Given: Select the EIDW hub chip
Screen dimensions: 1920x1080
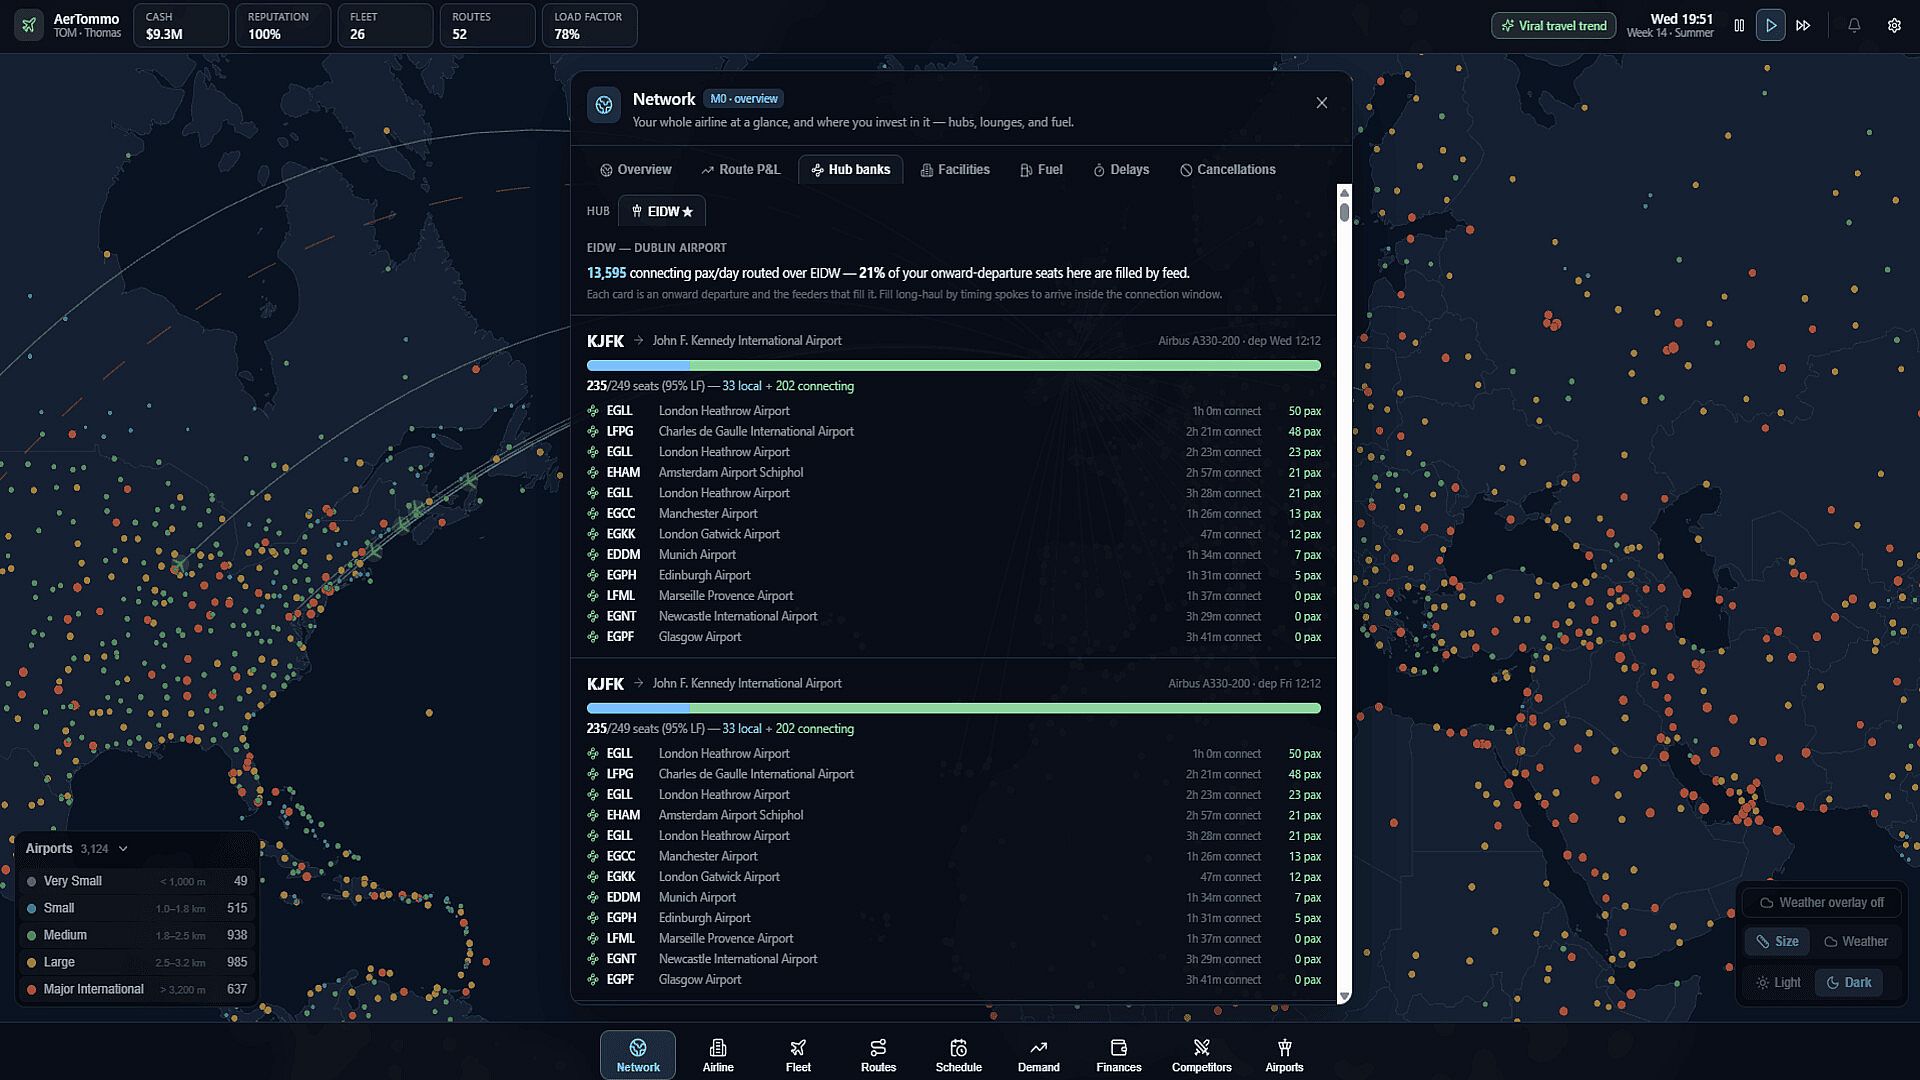Looking at the screenshot, I should coord(662,211).
